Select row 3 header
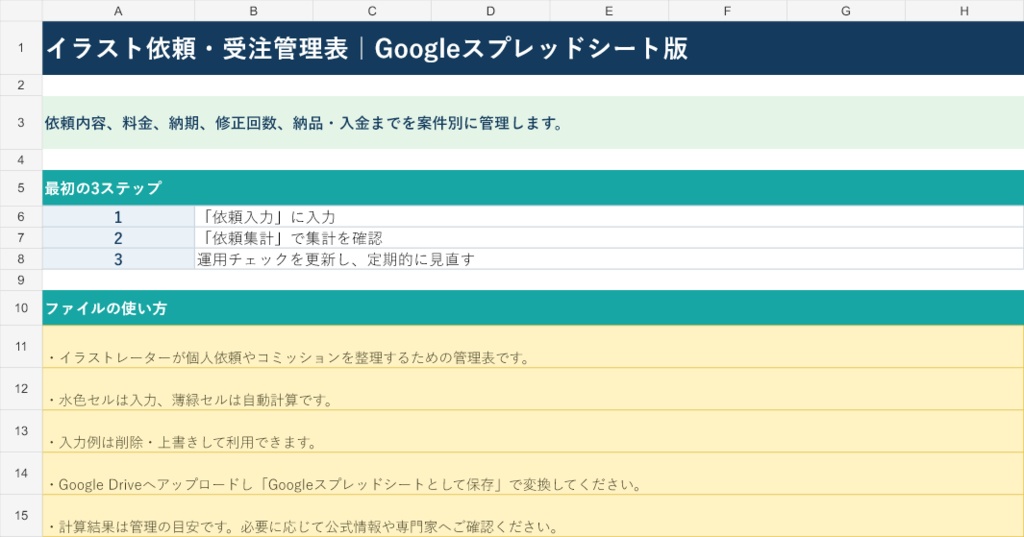Viewport: 1024px width, 537px height. (x=21, y=122)
